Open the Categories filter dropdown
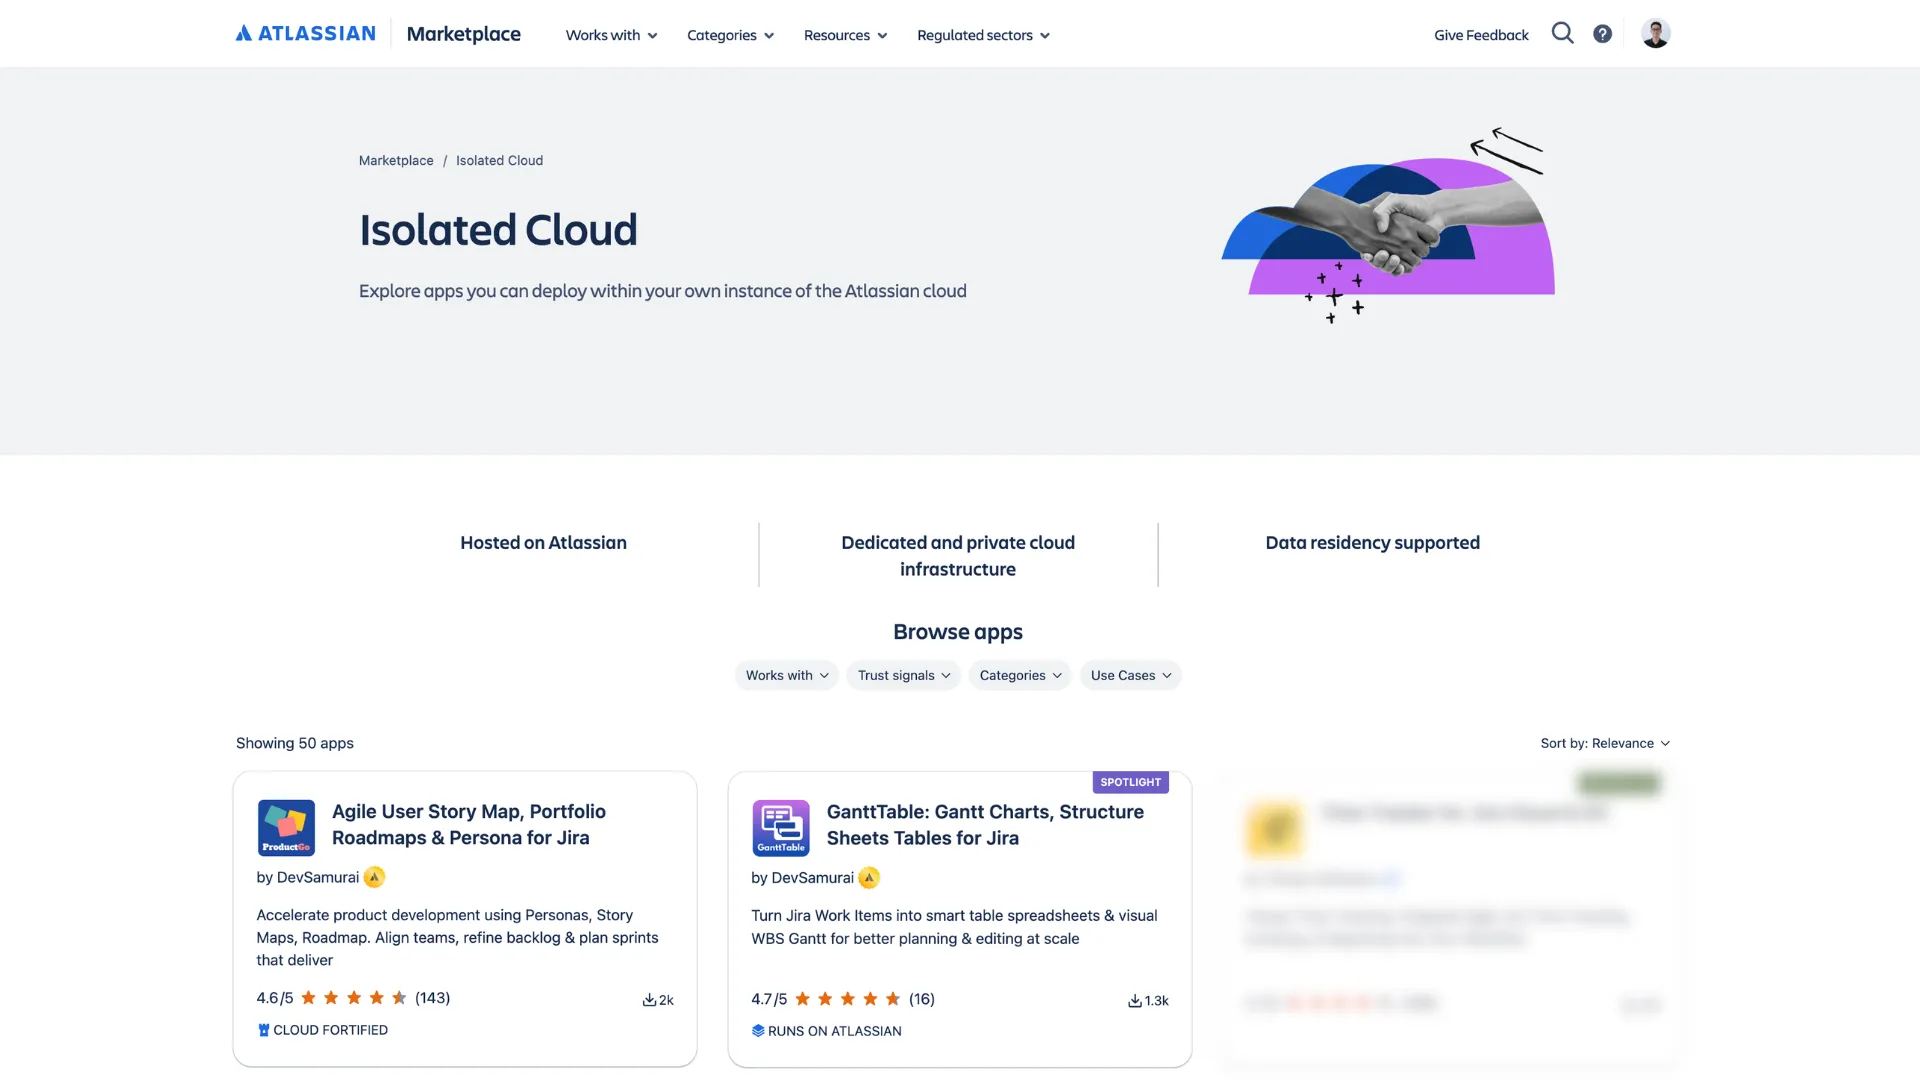The width and height of the screenshot is (1920, 1080). pos(1020,675)
